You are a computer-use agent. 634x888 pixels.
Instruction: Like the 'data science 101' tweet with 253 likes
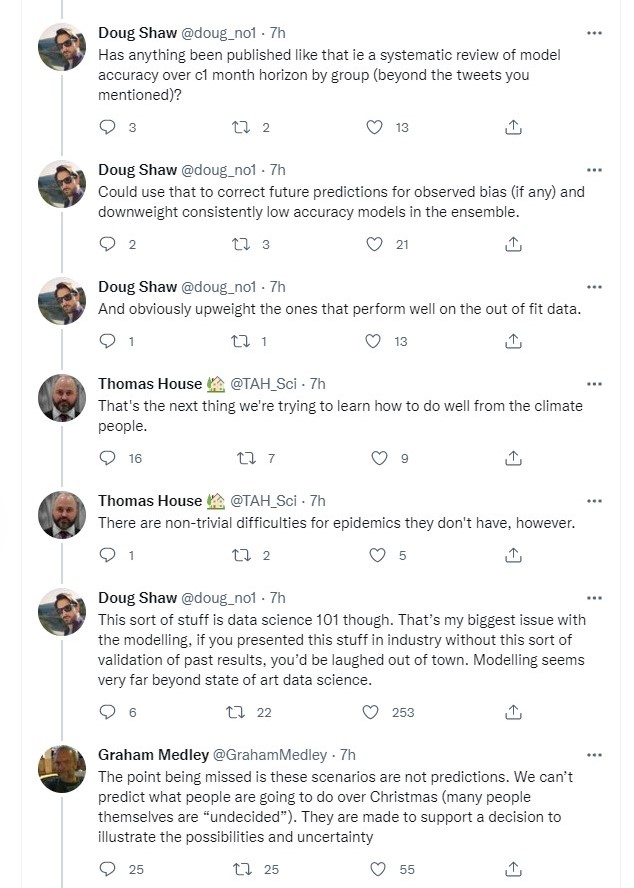point(371,712)
